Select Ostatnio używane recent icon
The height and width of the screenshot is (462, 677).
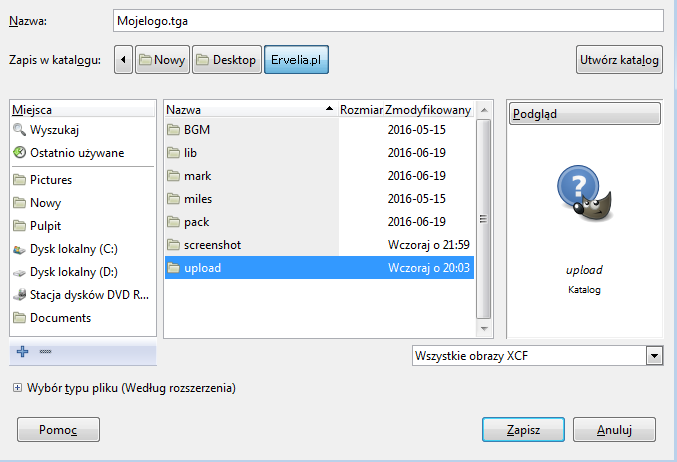20,153
